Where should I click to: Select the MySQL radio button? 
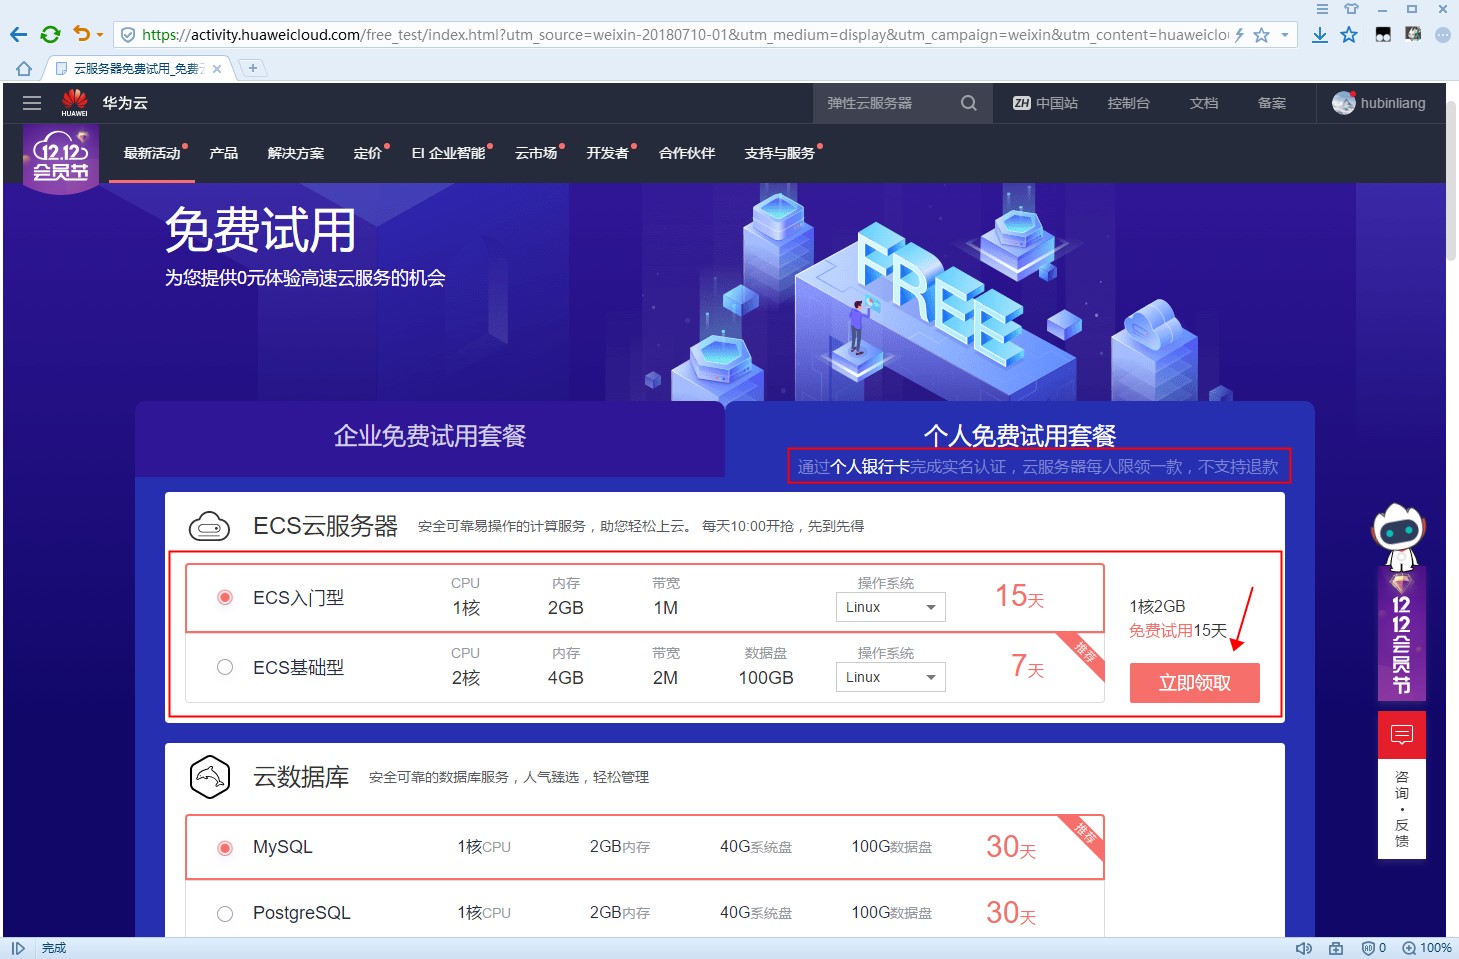click(x=225, y=848)
